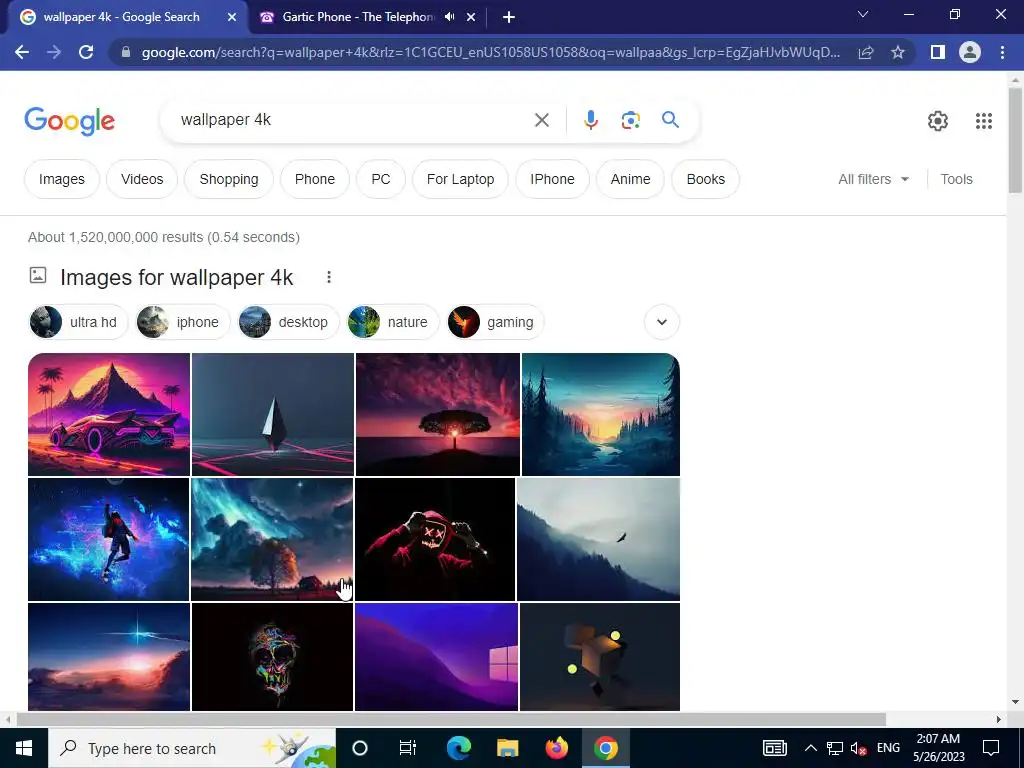Screen dimensions: 1024x768
Task: Open the glowing tree red sky wallpaper
Action: [x=438, y=414]
